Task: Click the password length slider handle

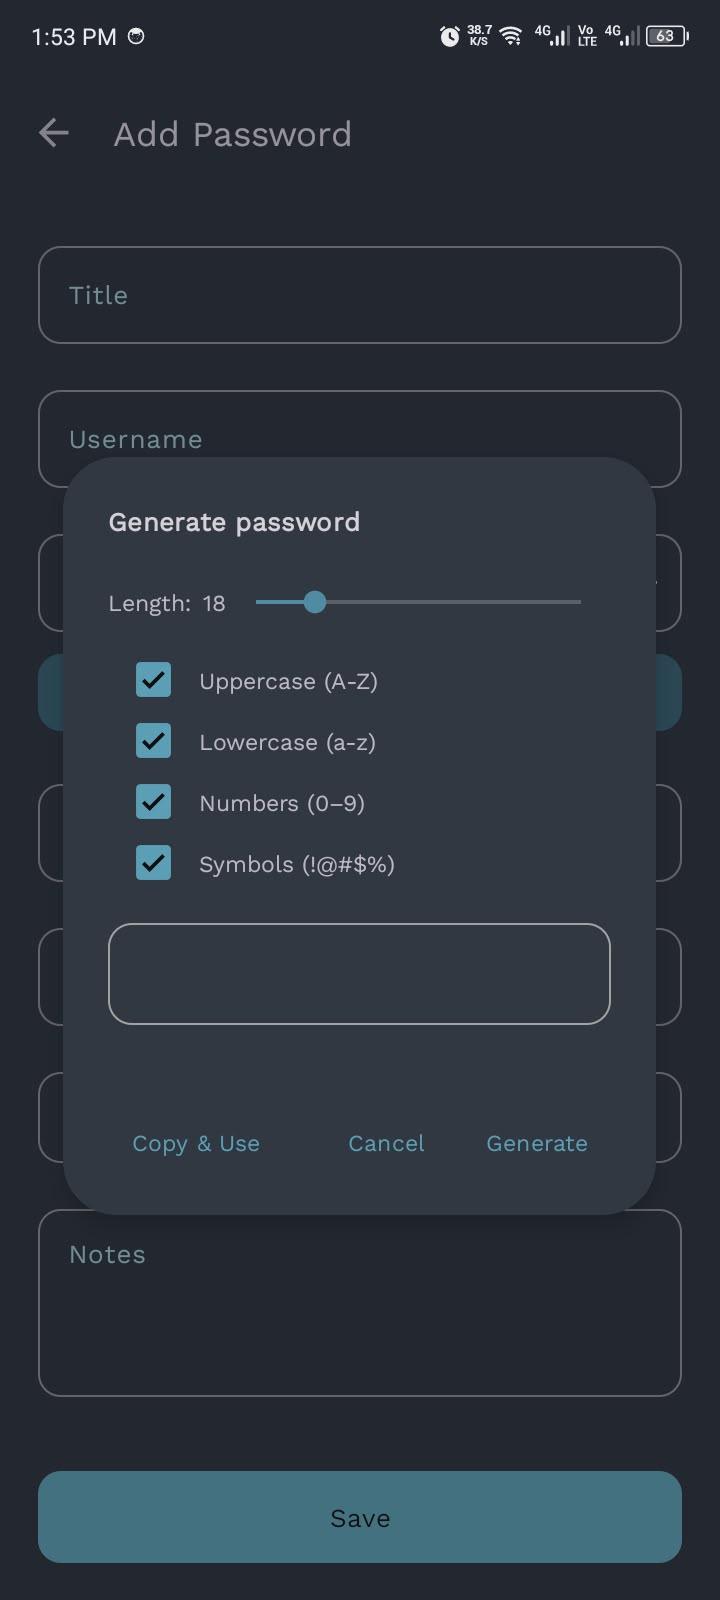Action: (315, 602)
